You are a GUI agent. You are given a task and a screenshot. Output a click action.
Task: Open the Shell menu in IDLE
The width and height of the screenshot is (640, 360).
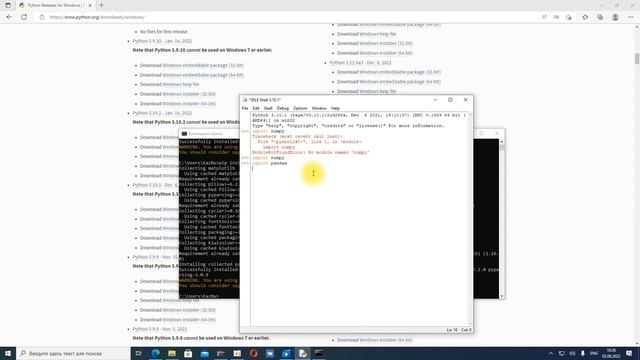click(x=268, y=108)
